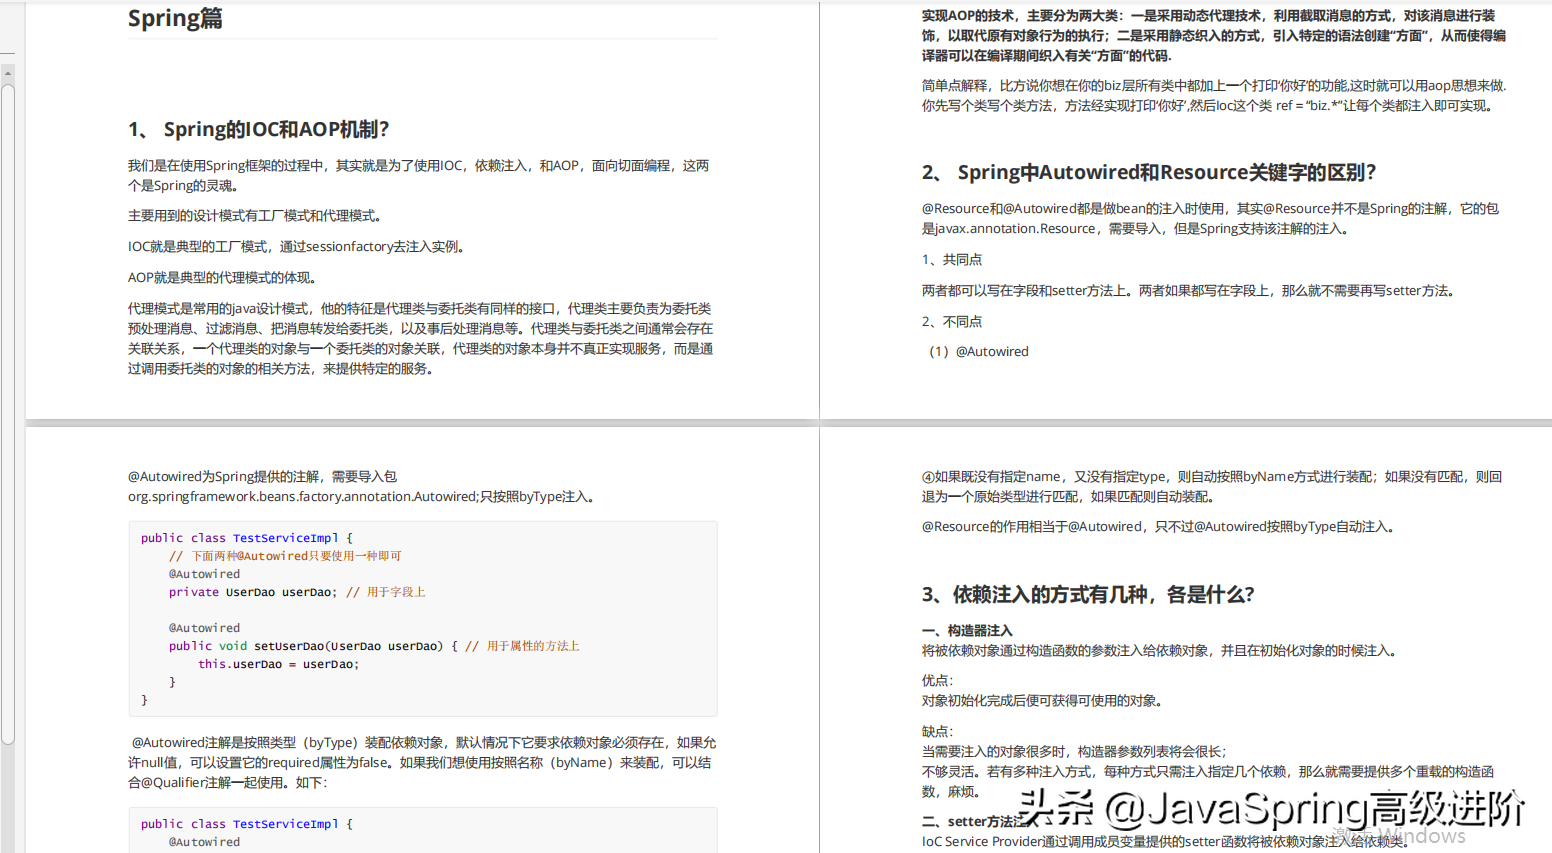This screenshot has height=853, width=1552.
Task: Click line '当需要注入的对象很多时，构造器参数列表将会很长;'
Action: point(1074,752)
